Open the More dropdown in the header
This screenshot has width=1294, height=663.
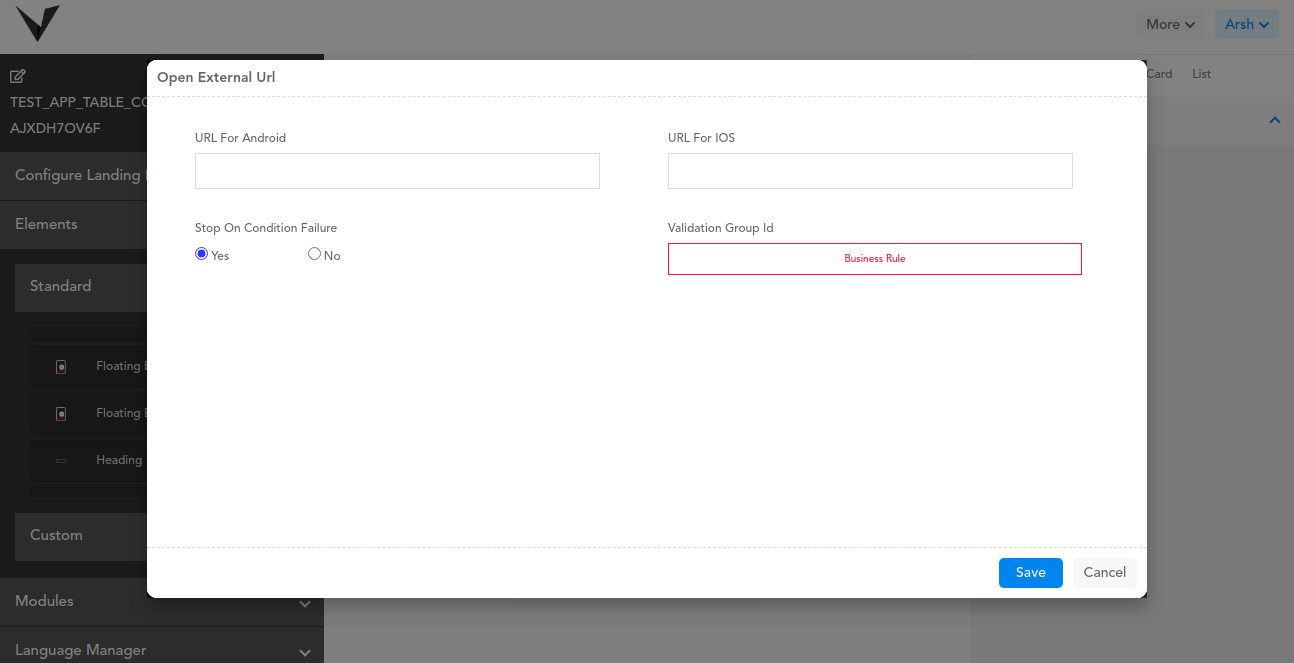[1170, 24]
